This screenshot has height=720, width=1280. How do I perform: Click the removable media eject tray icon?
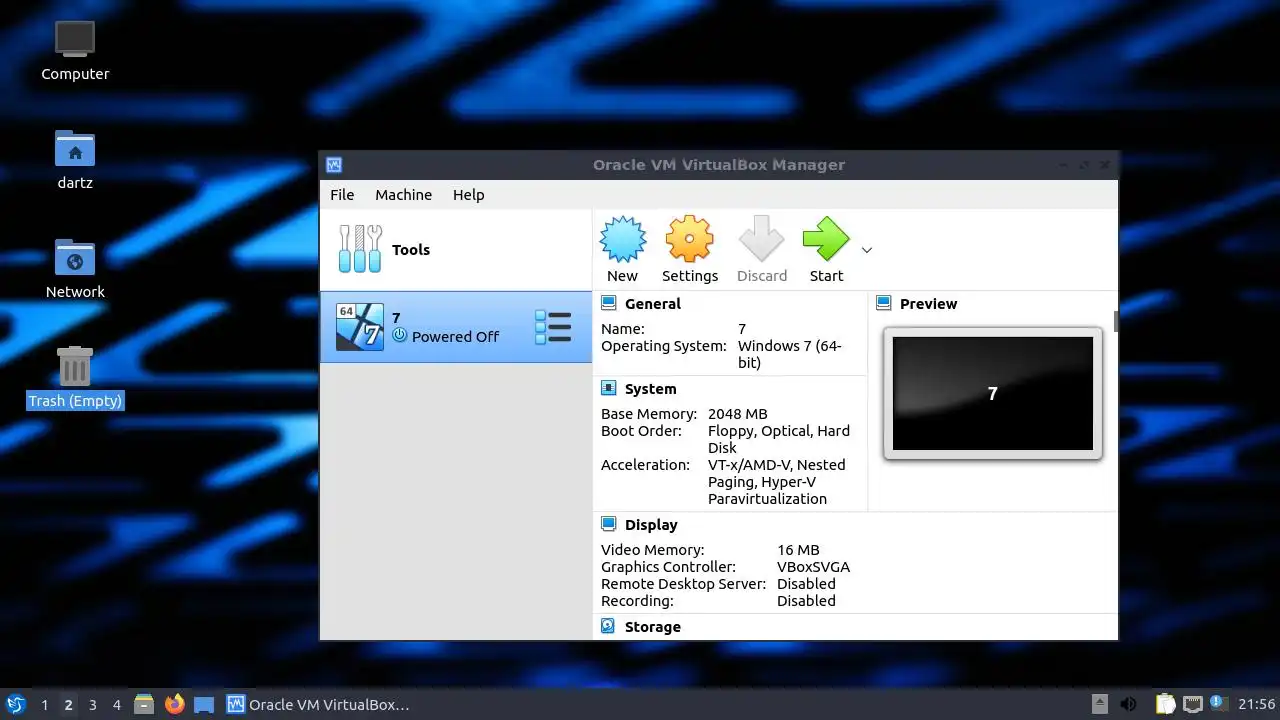[x=1099, y=704]
